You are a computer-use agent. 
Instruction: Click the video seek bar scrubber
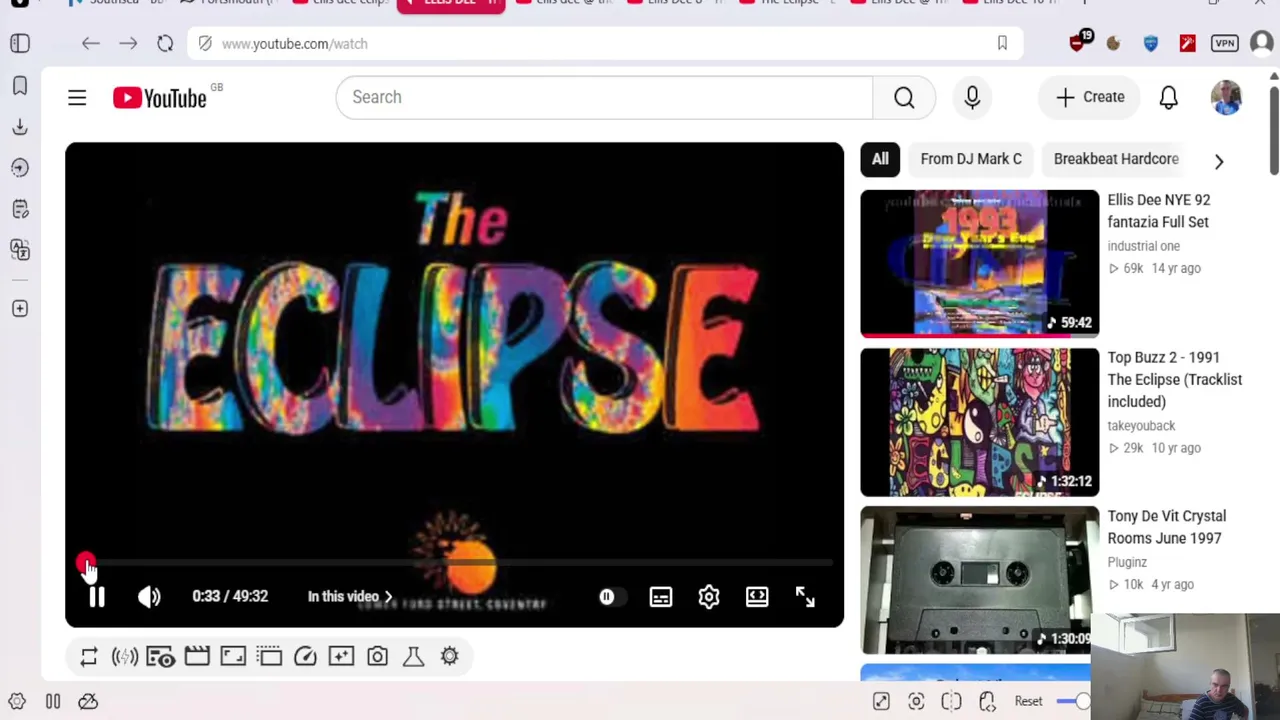point(86,564)
